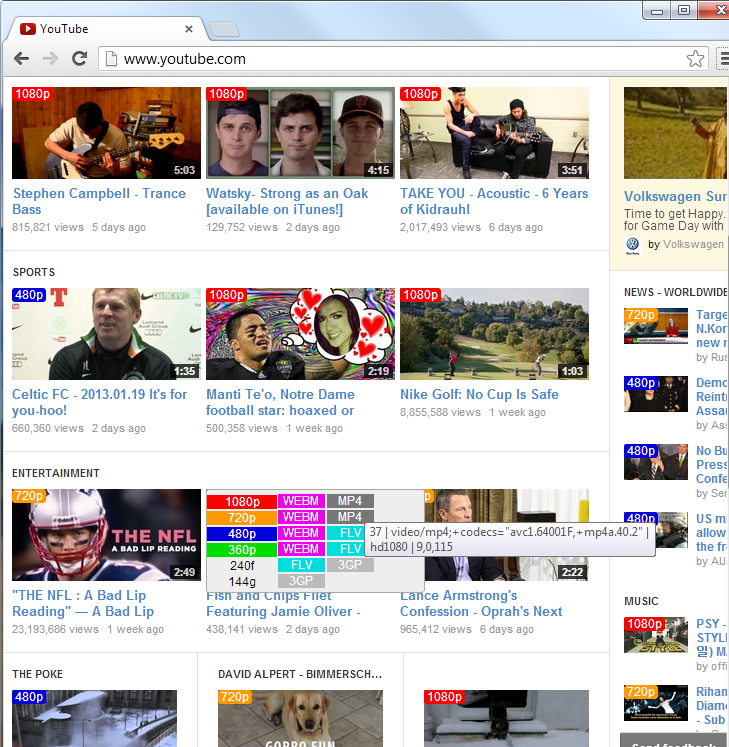This screenshot has height=747, width=729.
Task: Click the SPORTS section heading
Action: point(34,272)
